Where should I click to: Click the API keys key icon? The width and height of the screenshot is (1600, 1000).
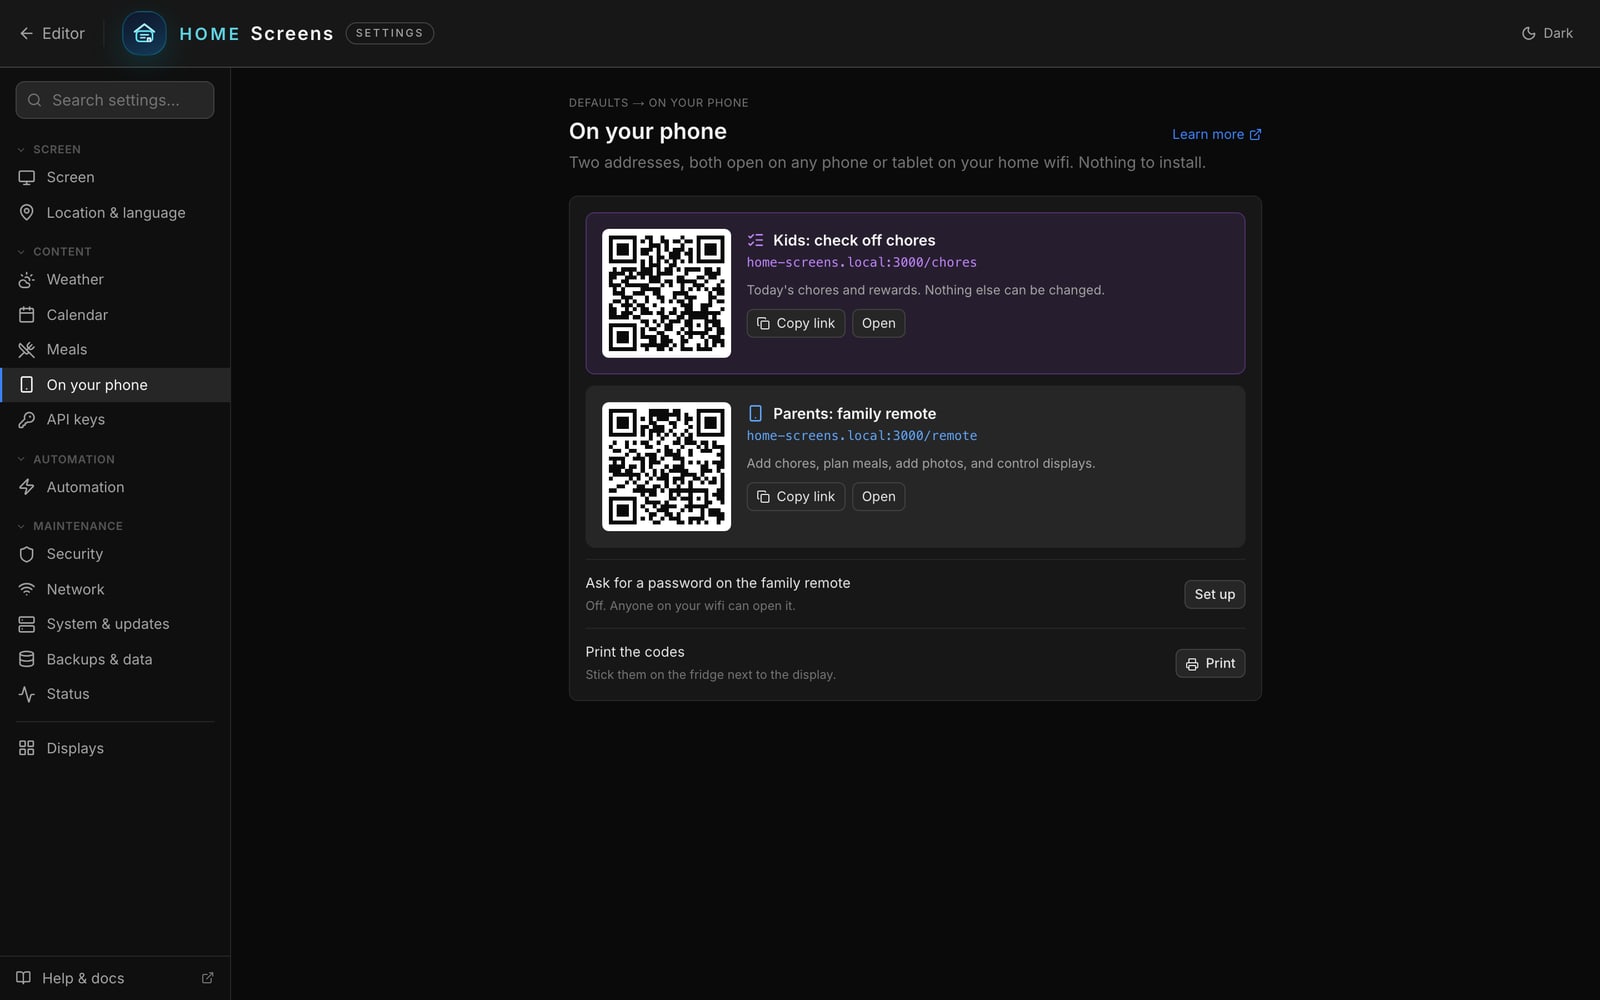(x=27, y=420)
